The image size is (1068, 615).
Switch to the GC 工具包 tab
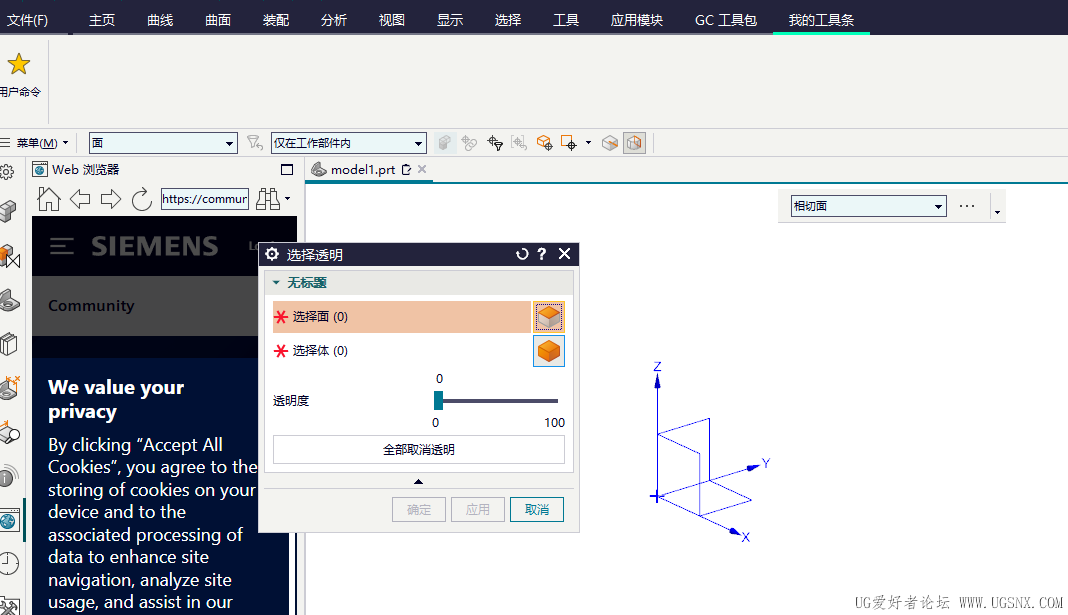click(x=726, y=20)
